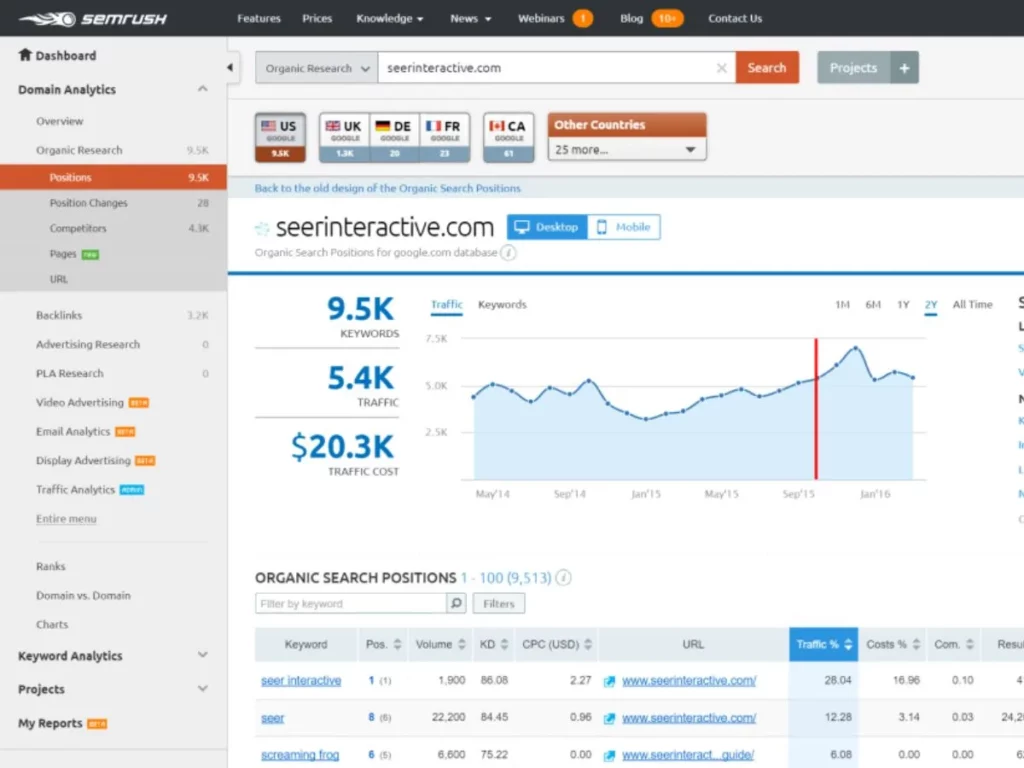Screen dimensions: 1024x768
Task: Clear the domain search field X icon
Action: click(x=721, y=68)
